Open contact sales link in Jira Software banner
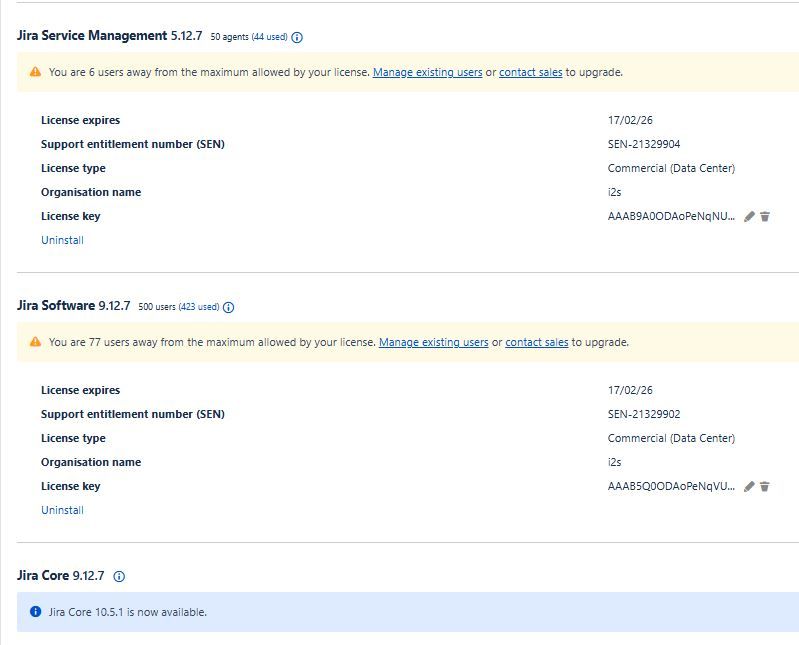 (x=537, y=342)
